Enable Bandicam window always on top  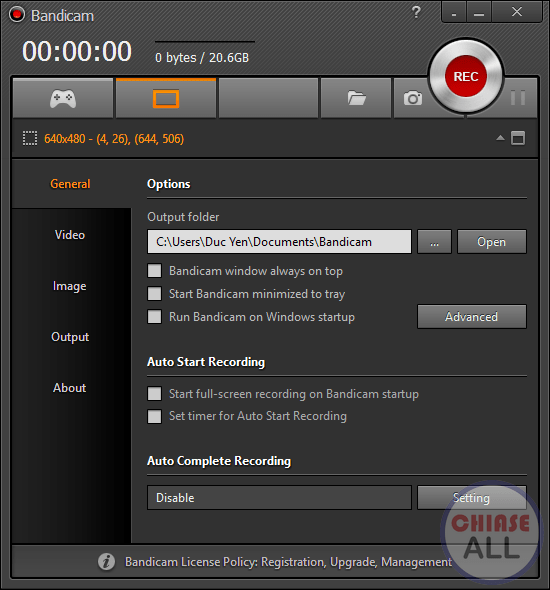tap(154, 271)
